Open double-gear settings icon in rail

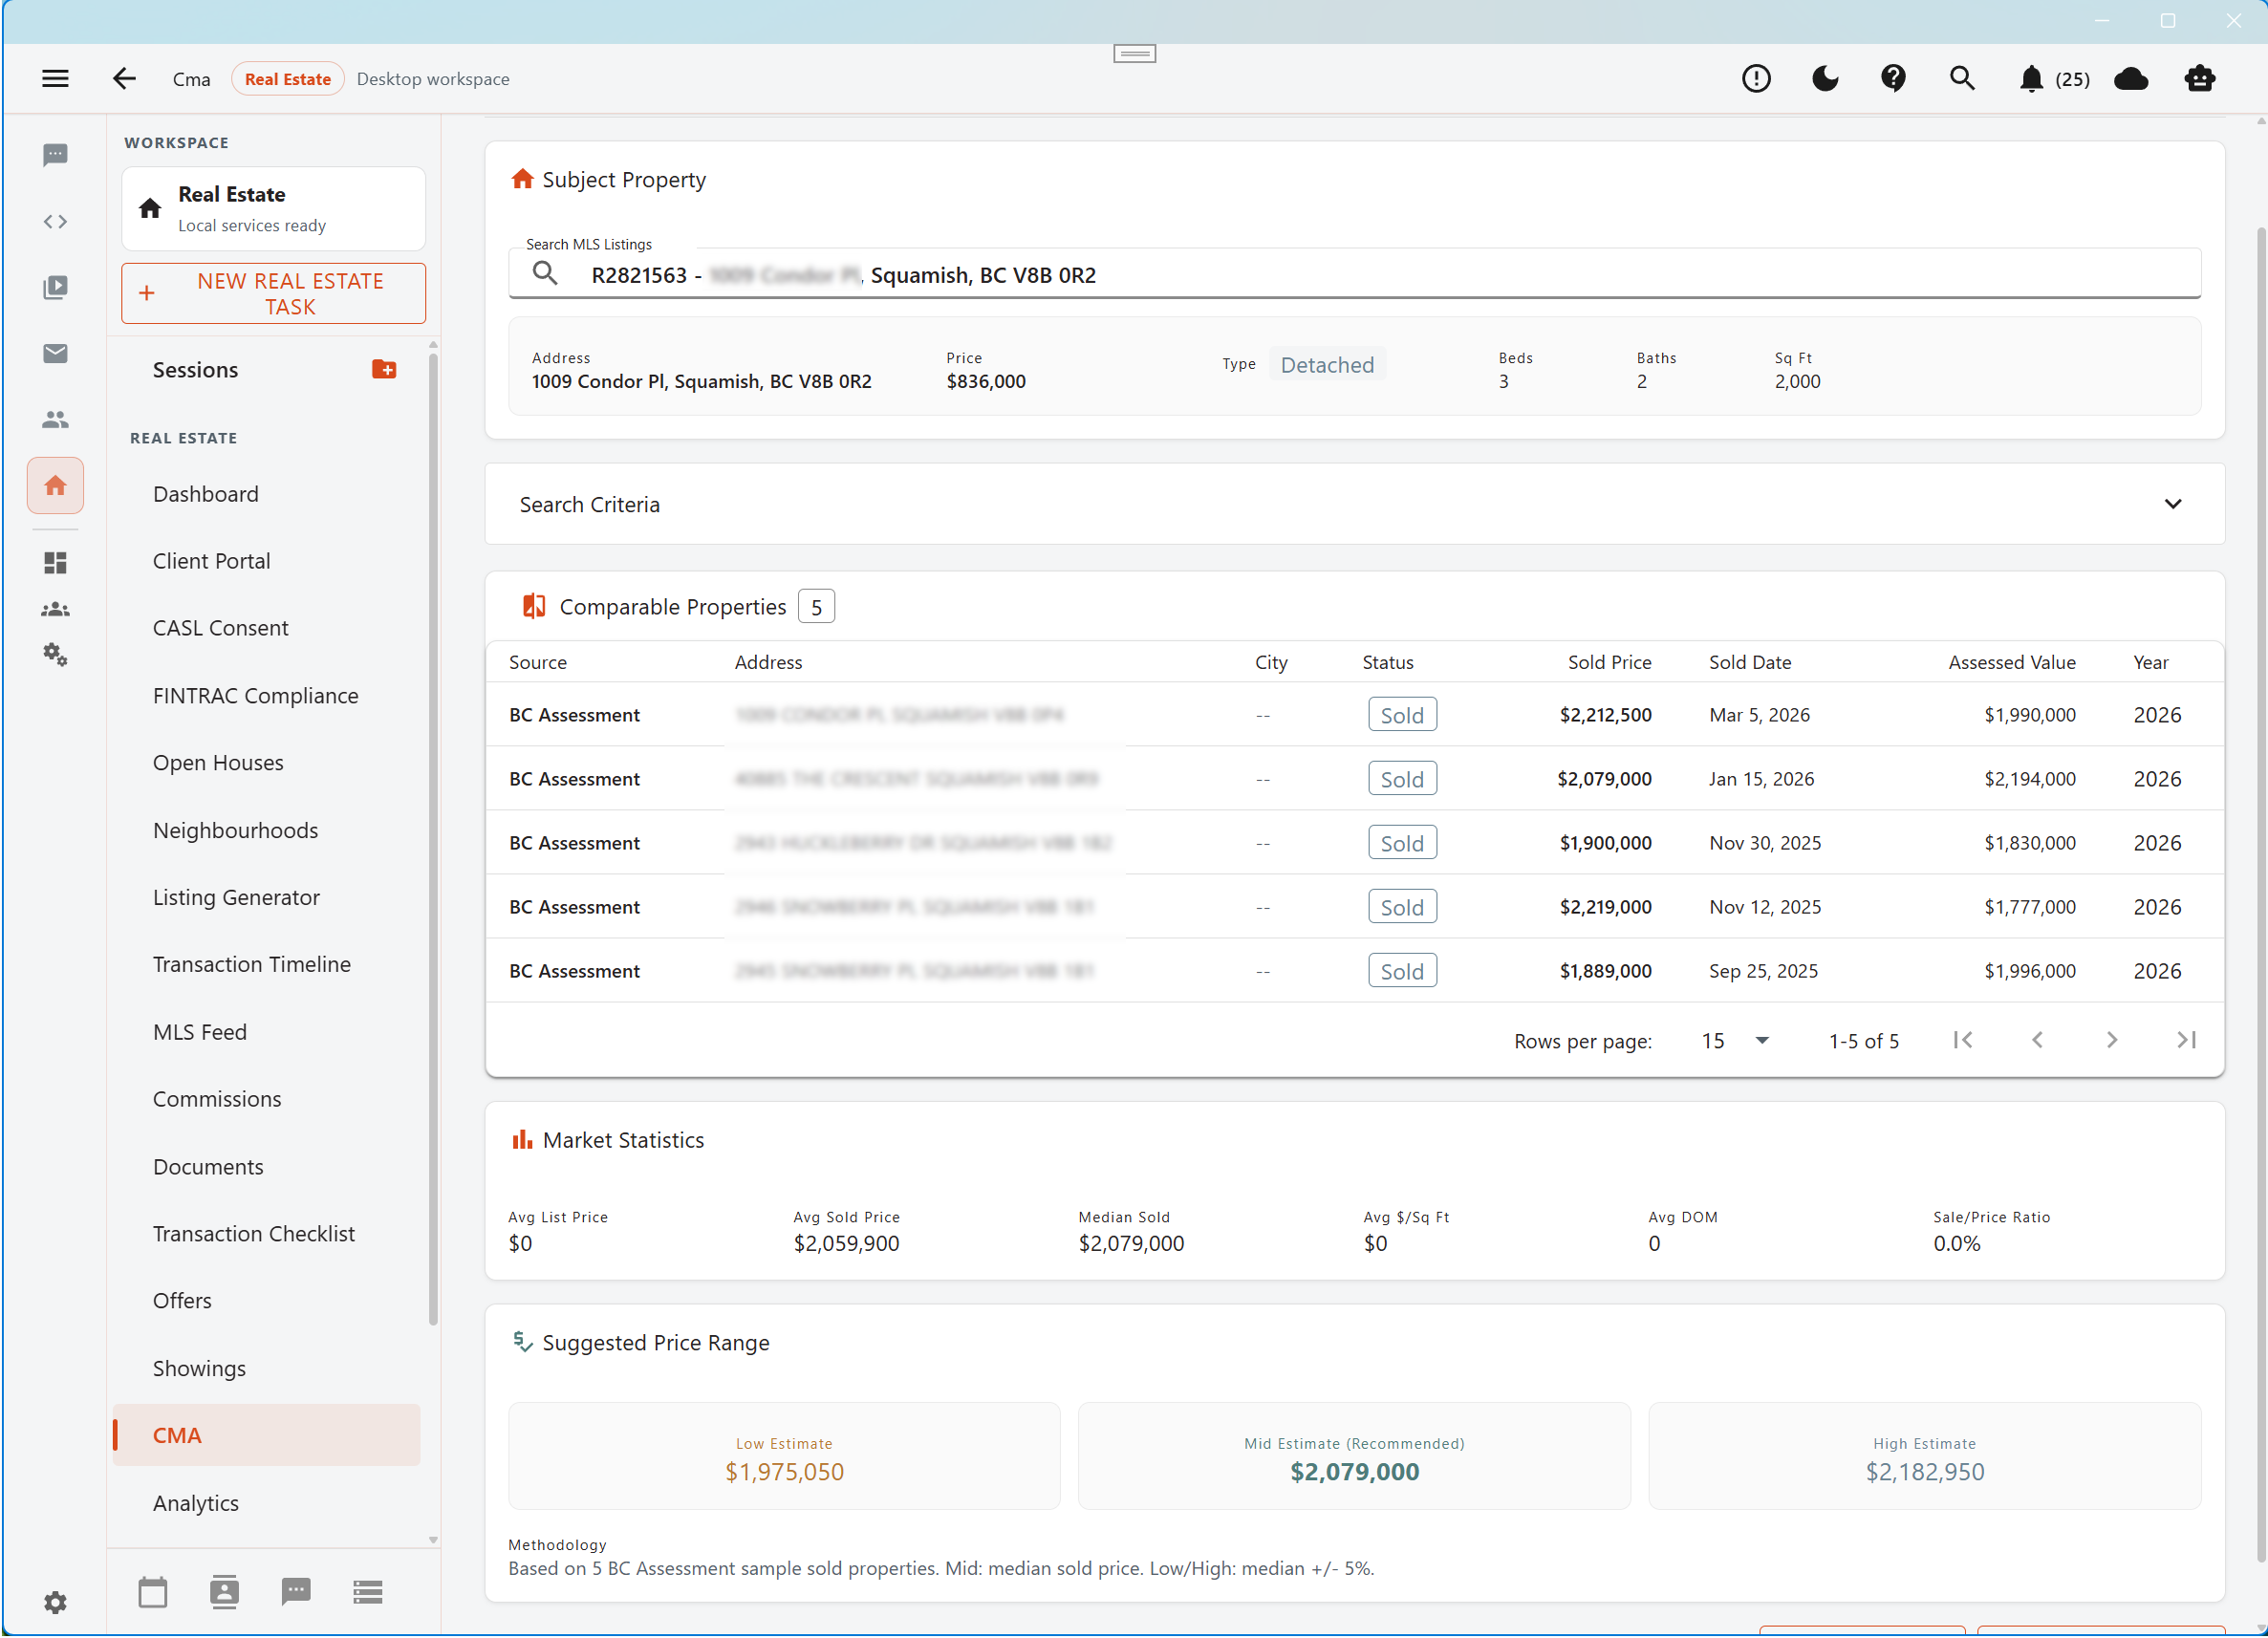pos(55,655)
